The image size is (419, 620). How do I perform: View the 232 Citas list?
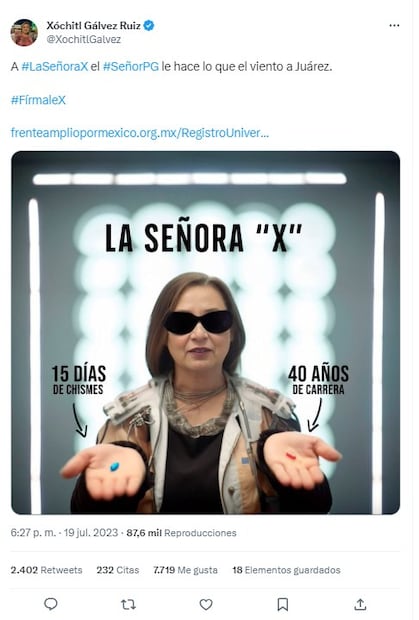pyautogui.click(x=118, y=570)
